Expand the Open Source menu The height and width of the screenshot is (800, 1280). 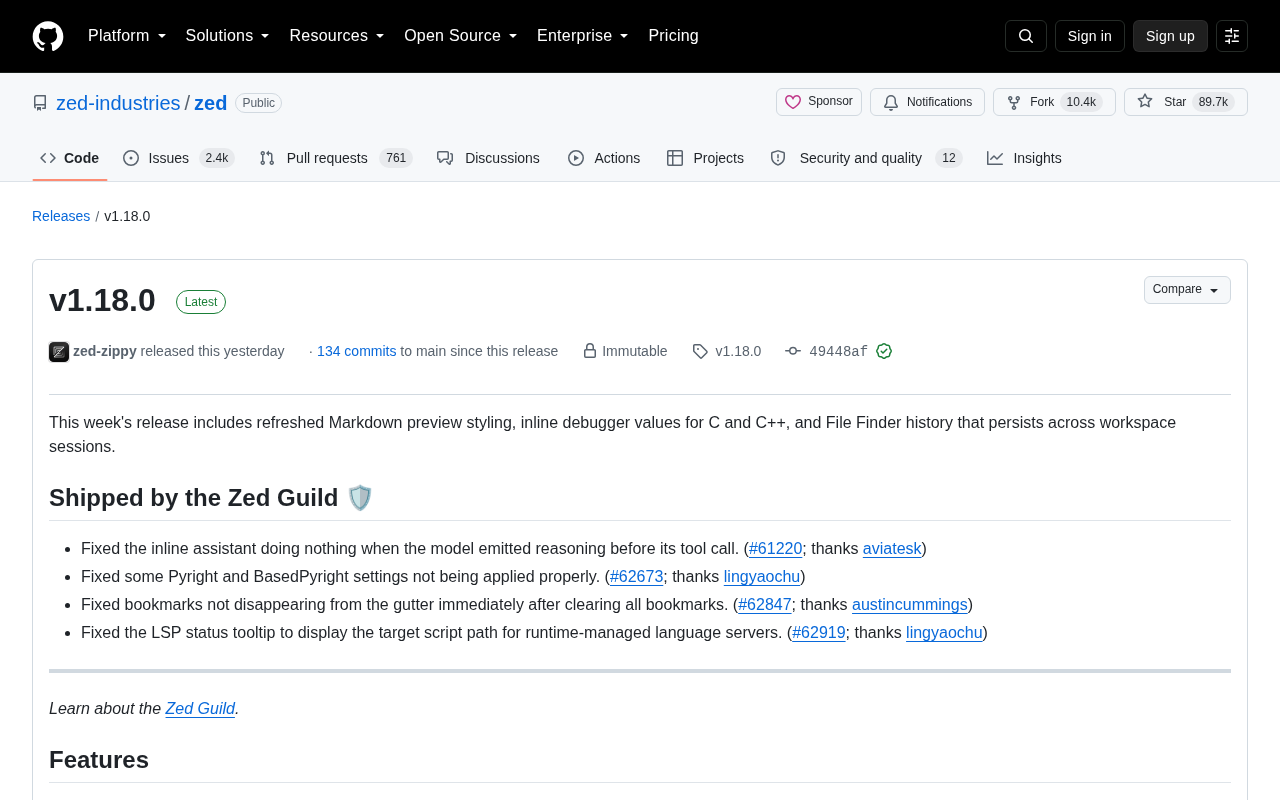[x=461, y=36]
